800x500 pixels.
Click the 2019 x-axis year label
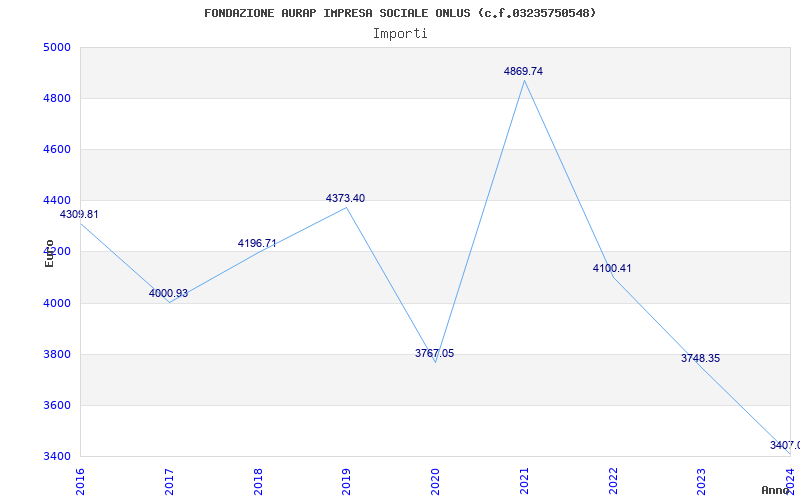(347, 482)
